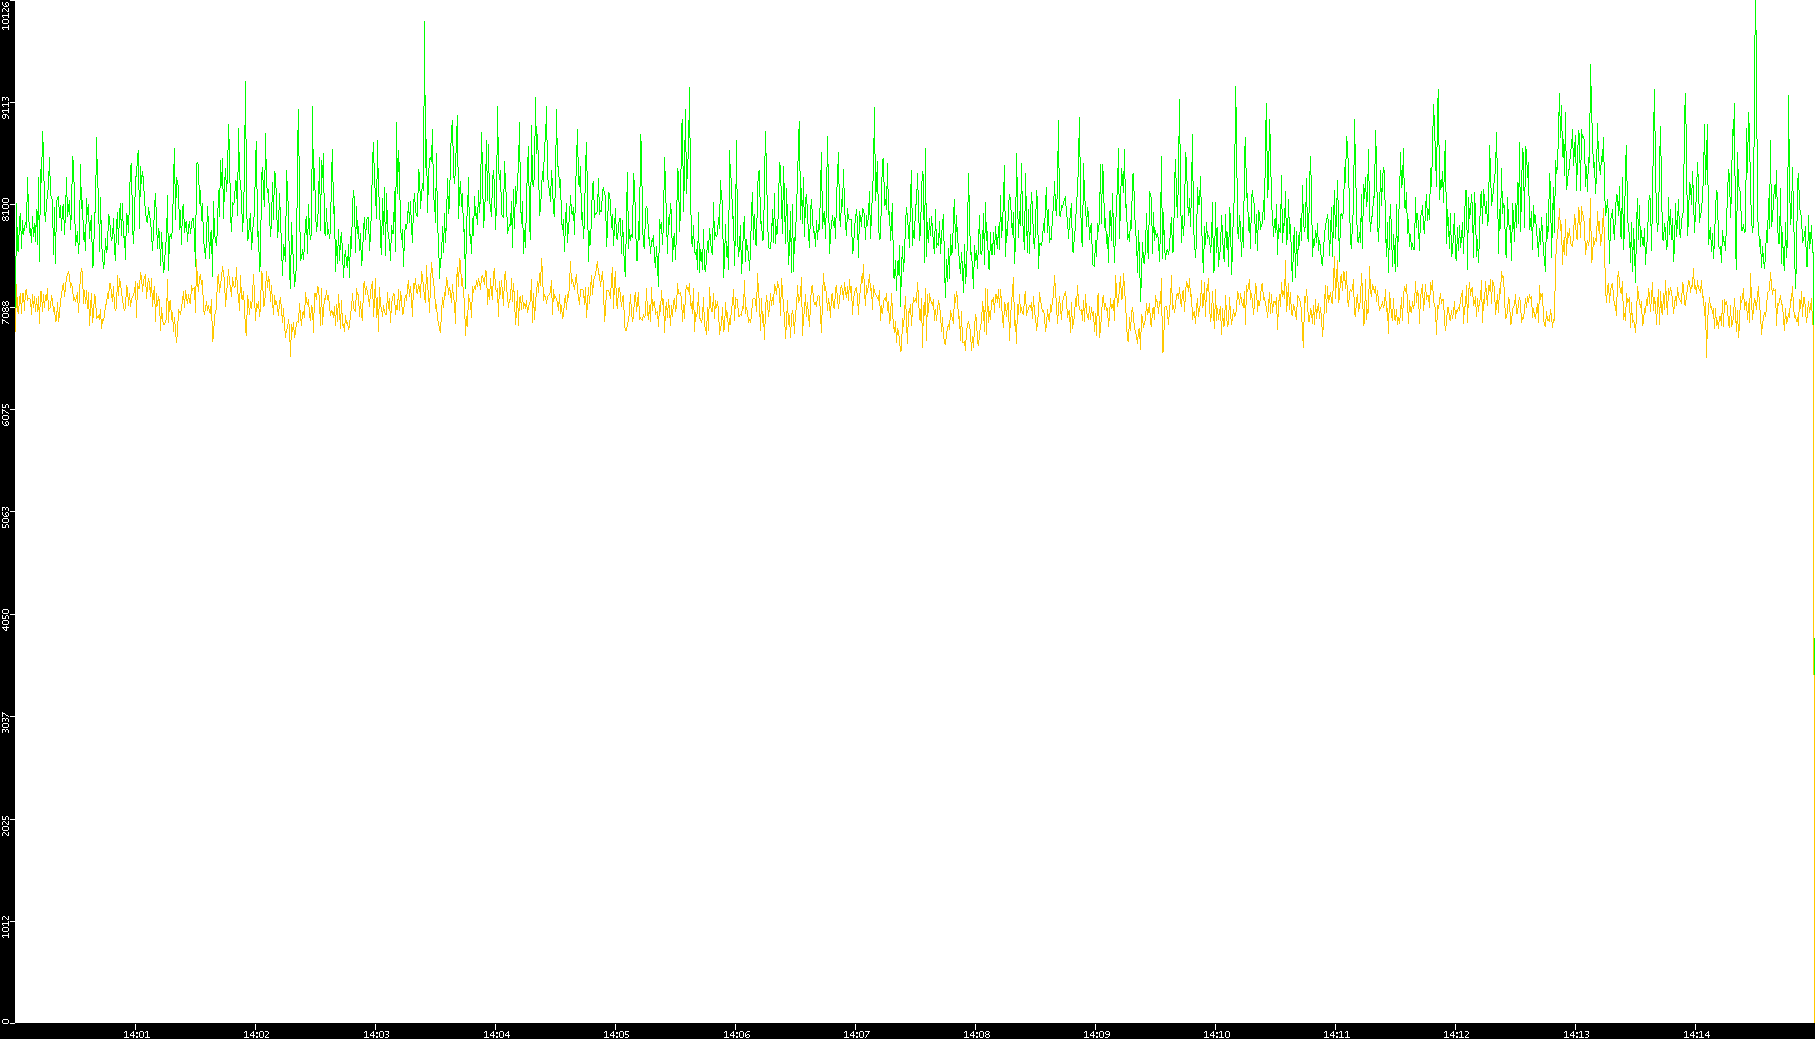Click the 4050 vertical axis label
Screen dimensions: 1815x1039
pyautogui.click(x=7, y=617)
